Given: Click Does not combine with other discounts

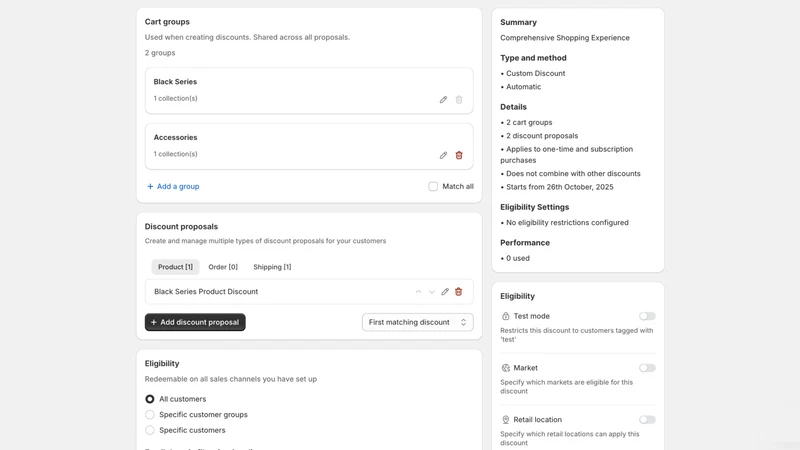Looking at the screenshot, I should click(573, 173).
